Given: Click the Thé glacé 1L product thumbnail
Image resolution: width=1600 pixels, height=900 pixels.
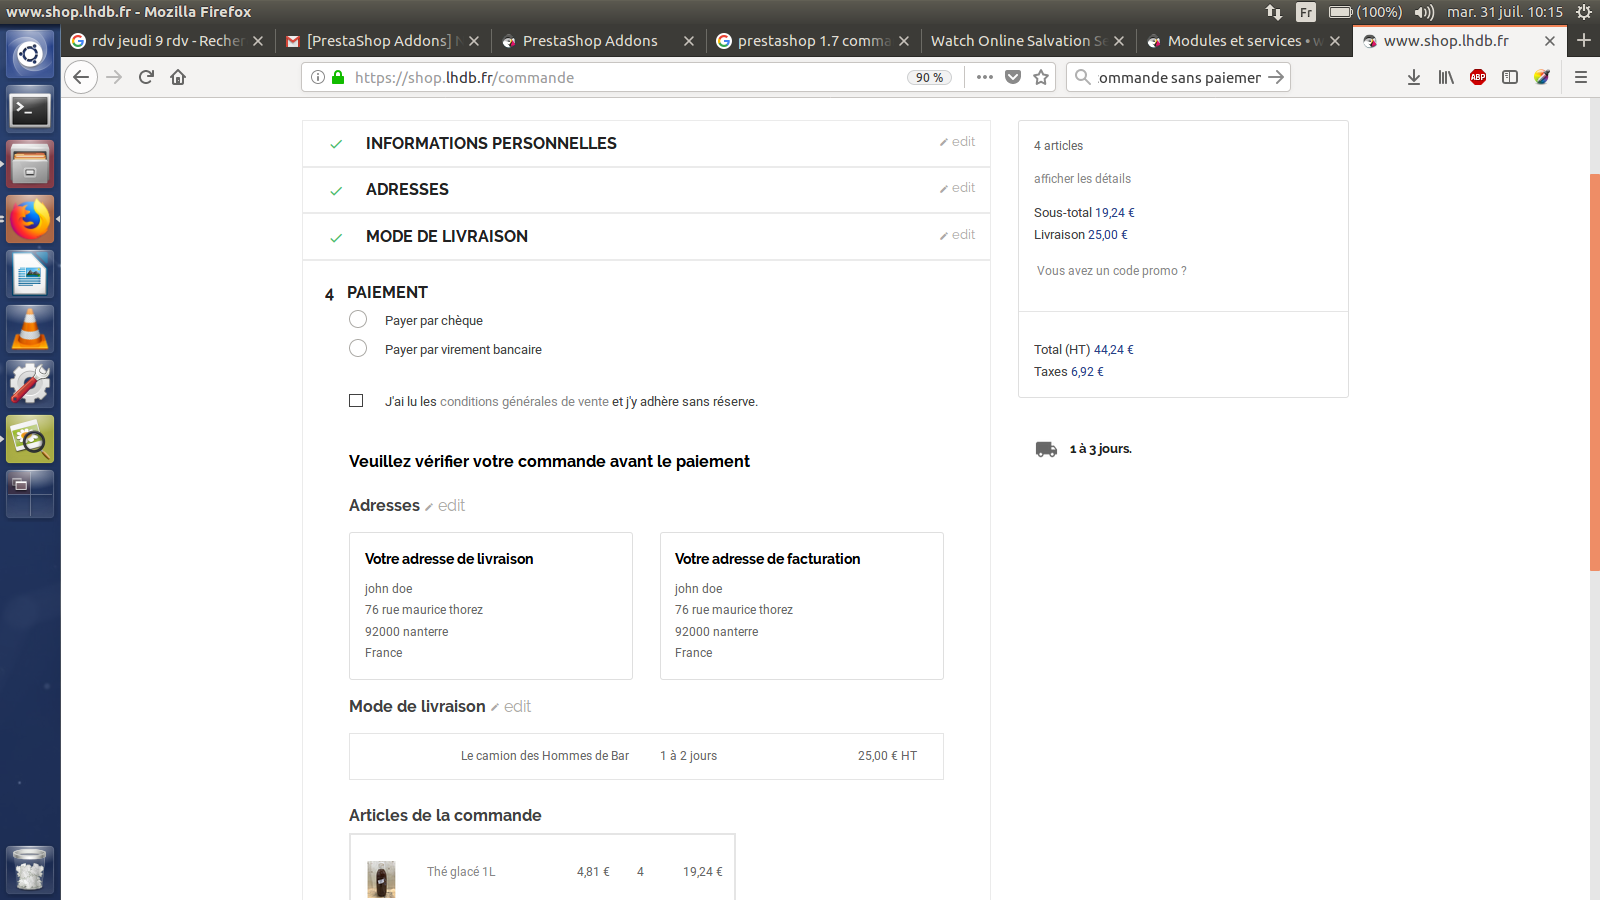Looking at the screenshot, I should [381, 879].
